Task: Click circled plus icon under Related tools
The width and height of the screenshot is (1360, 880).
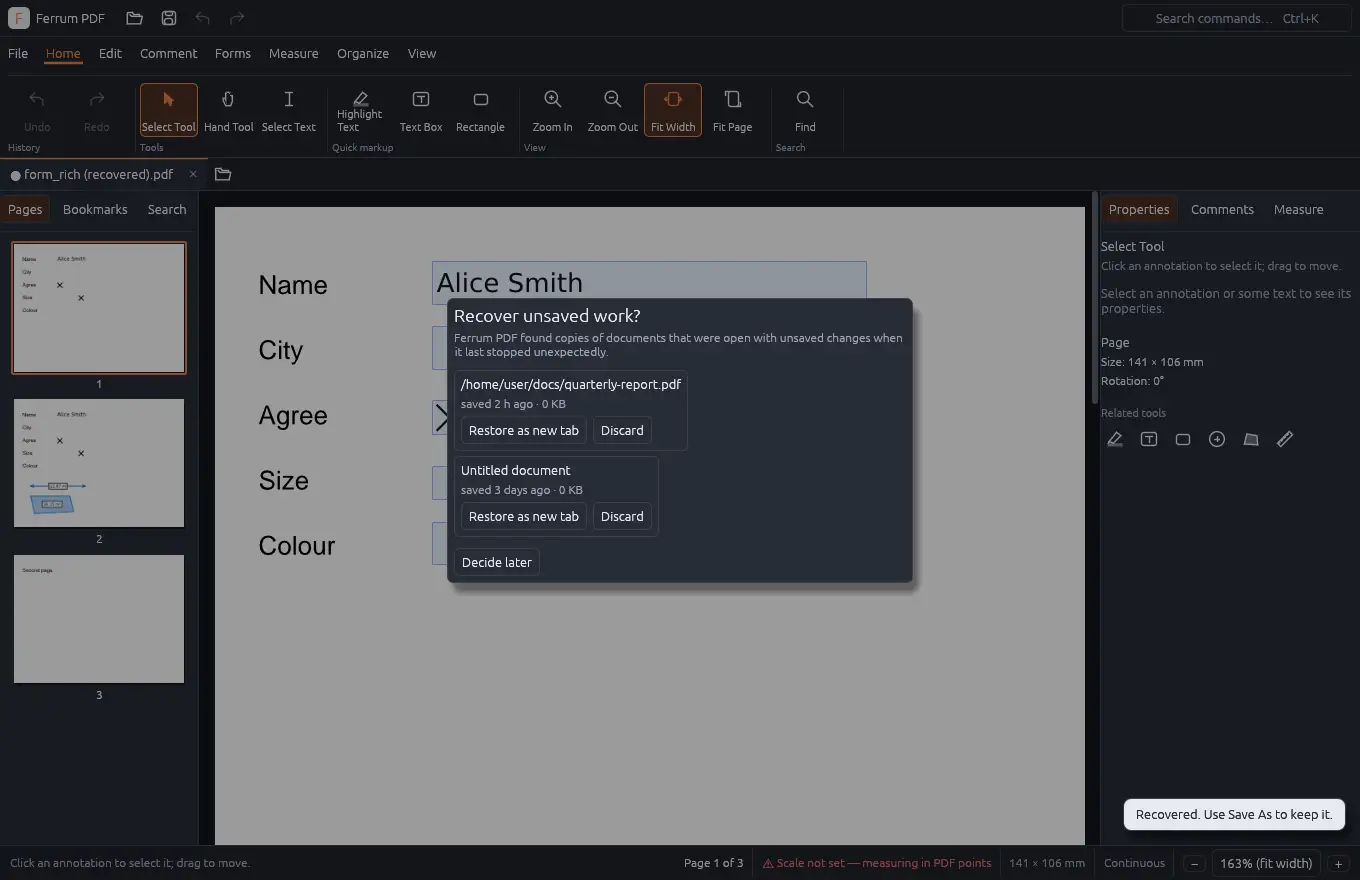Action: tap(1217, 439)
